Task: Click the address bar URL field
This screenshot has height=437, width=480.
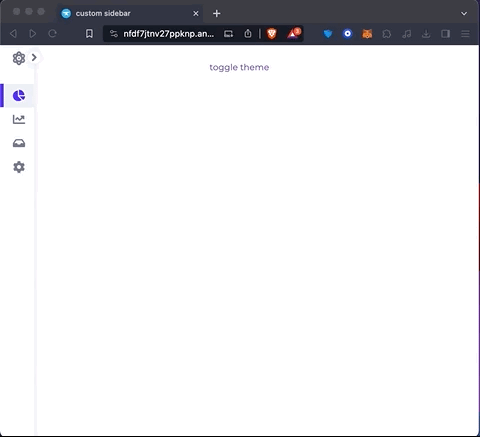Action: click(168, 34)
